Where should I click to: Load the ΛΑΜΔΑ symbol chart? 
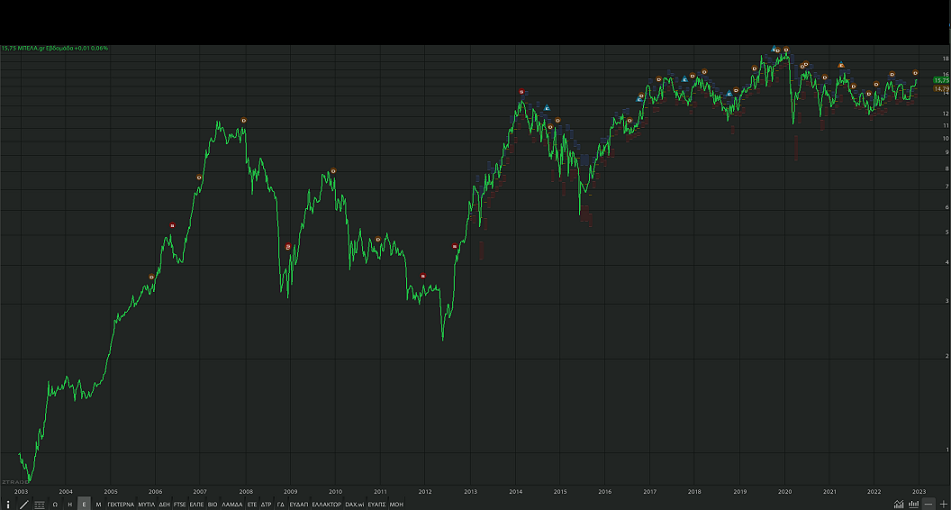(x=232, y=505)
